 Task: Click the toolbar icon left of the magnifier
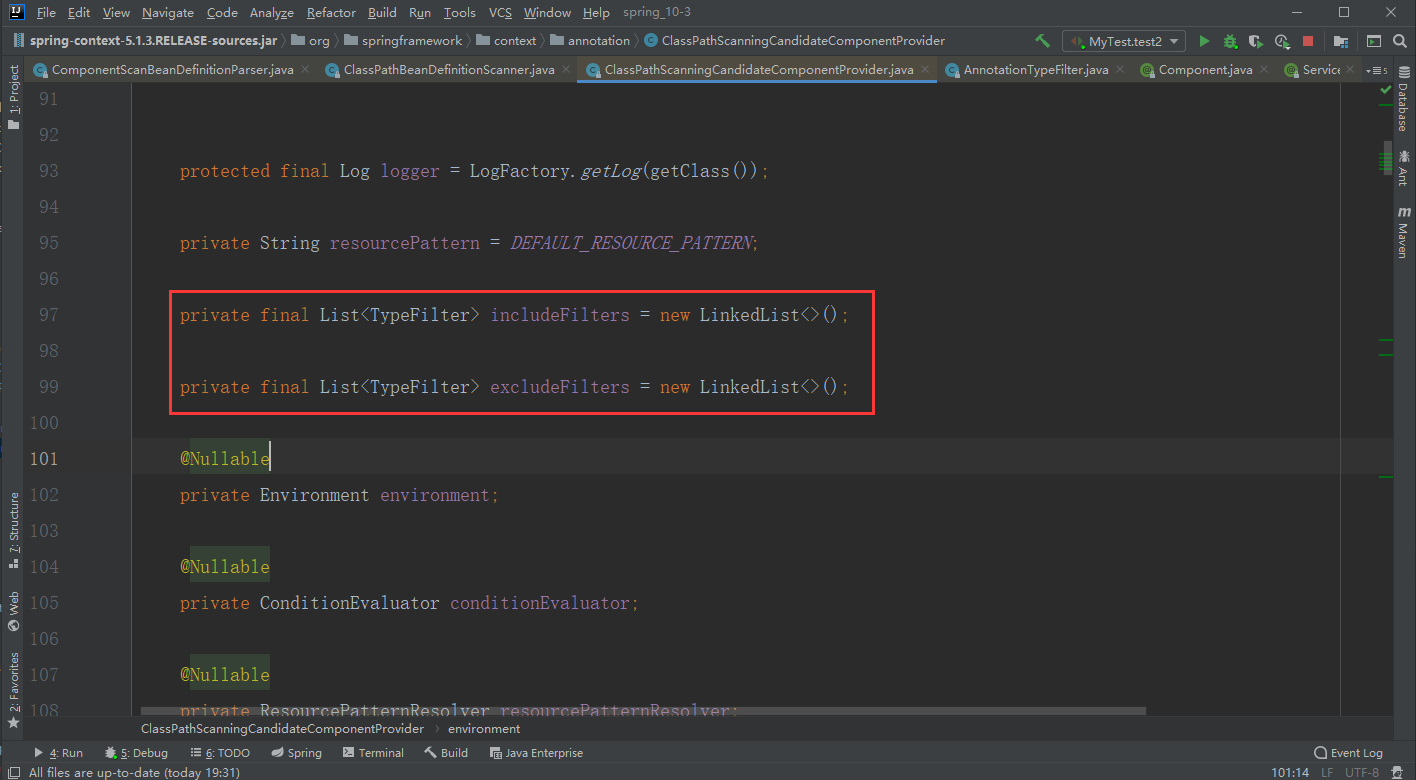[1373, 41]
